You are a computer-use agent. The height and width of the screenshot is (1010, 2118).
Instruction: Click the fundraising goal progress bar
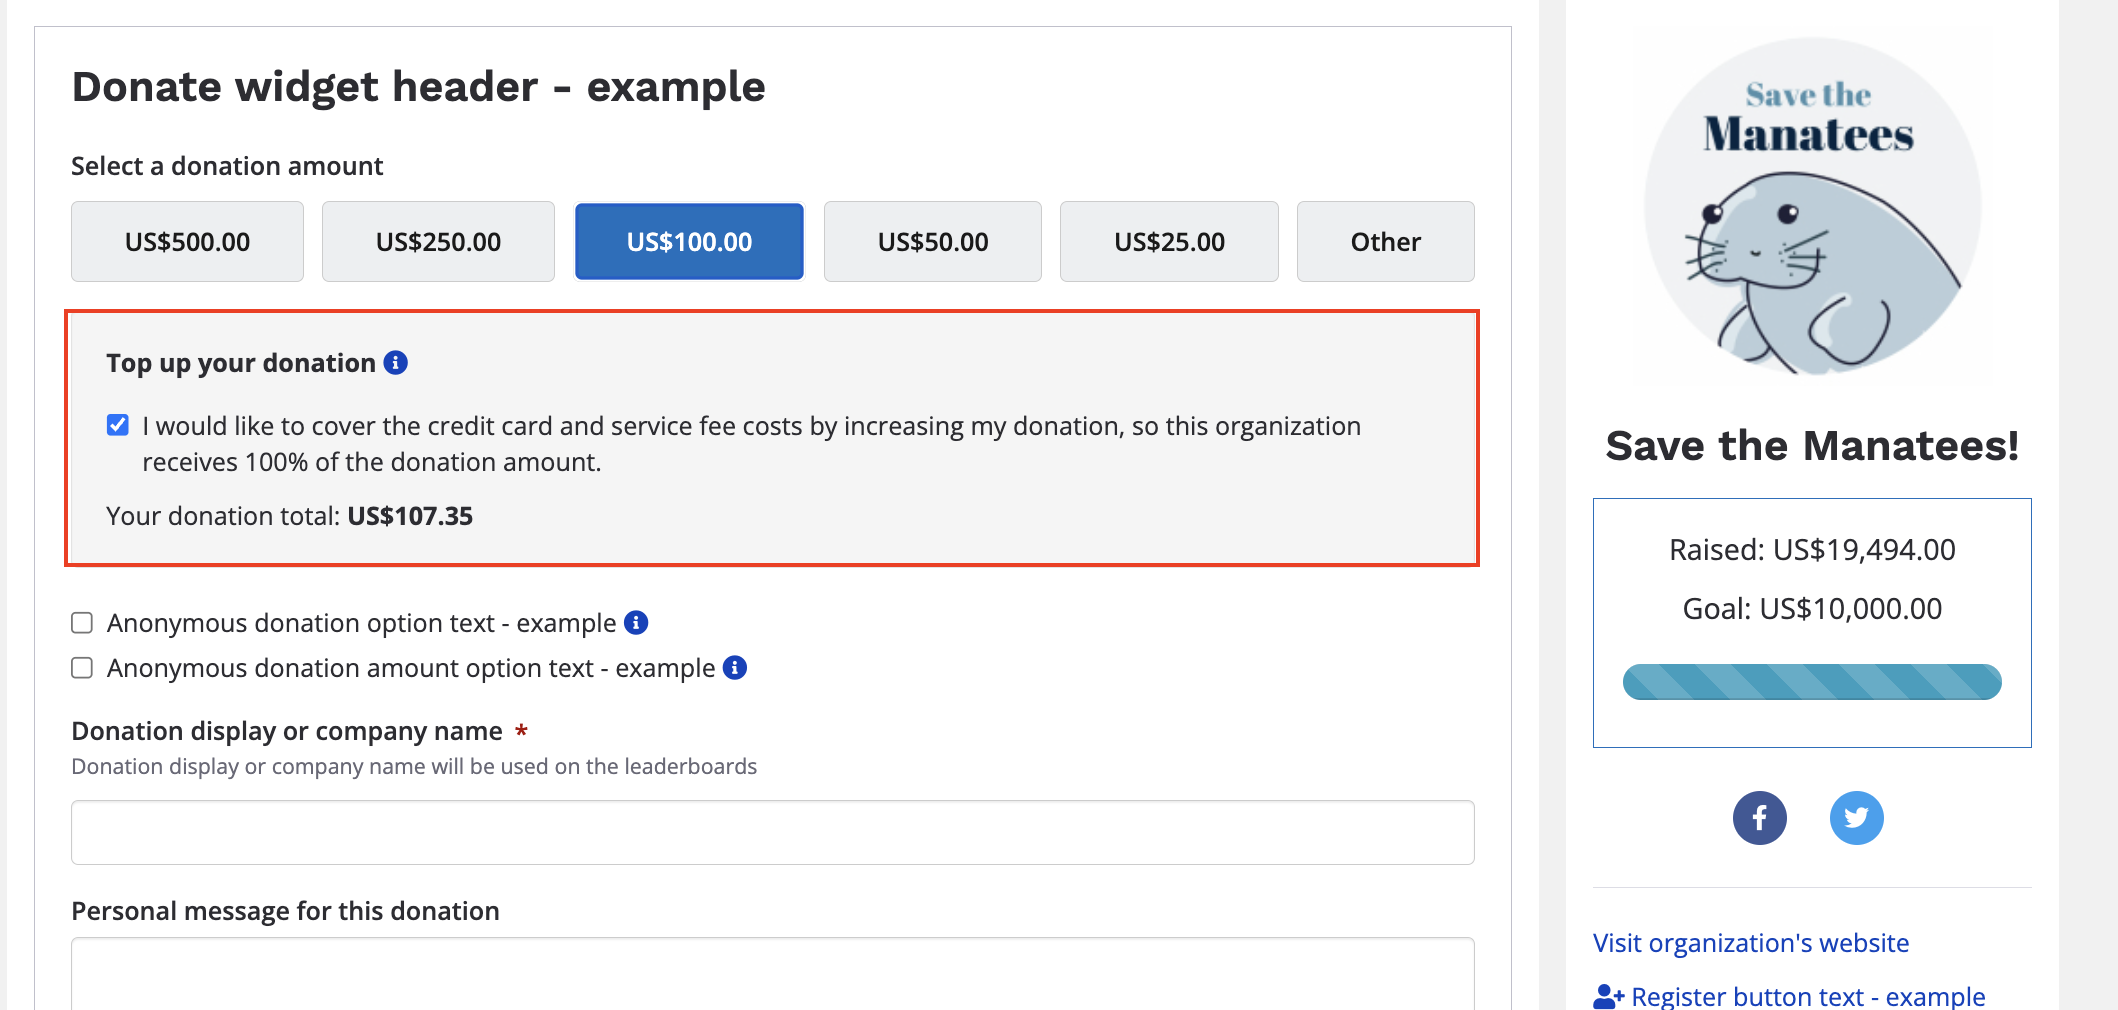pyautogui.click(x=1811, y=682)
